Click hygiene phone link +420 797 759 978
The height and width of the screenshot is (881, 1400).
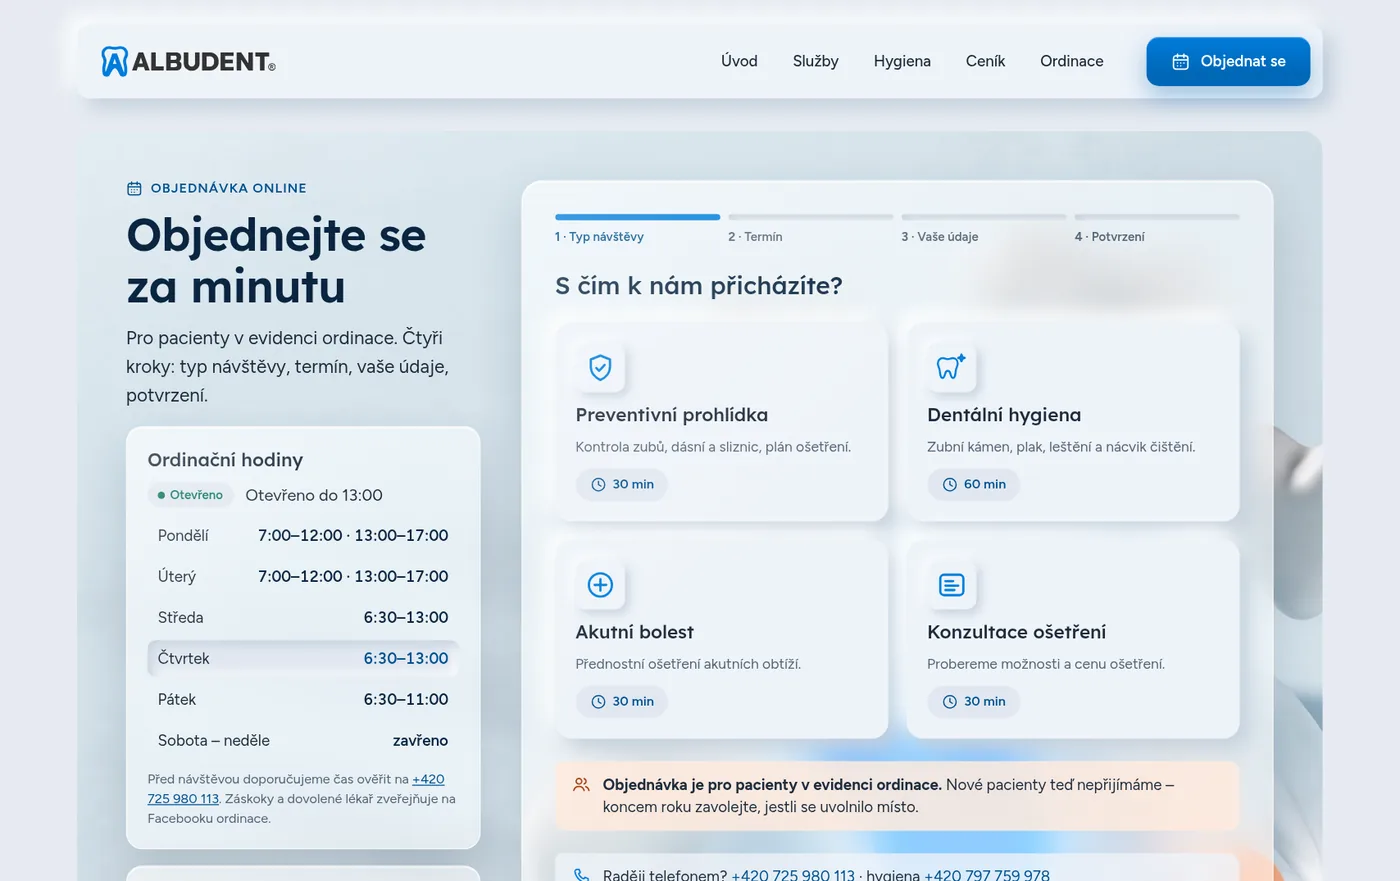point(987,875)
